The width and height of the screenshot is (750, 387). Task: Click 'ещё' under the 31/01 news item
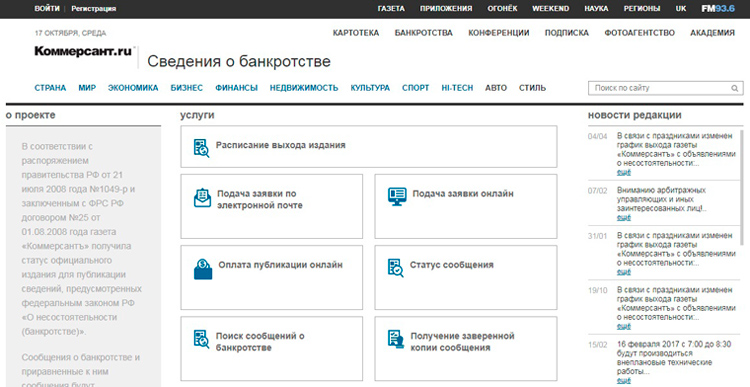[x=624, y=272]
